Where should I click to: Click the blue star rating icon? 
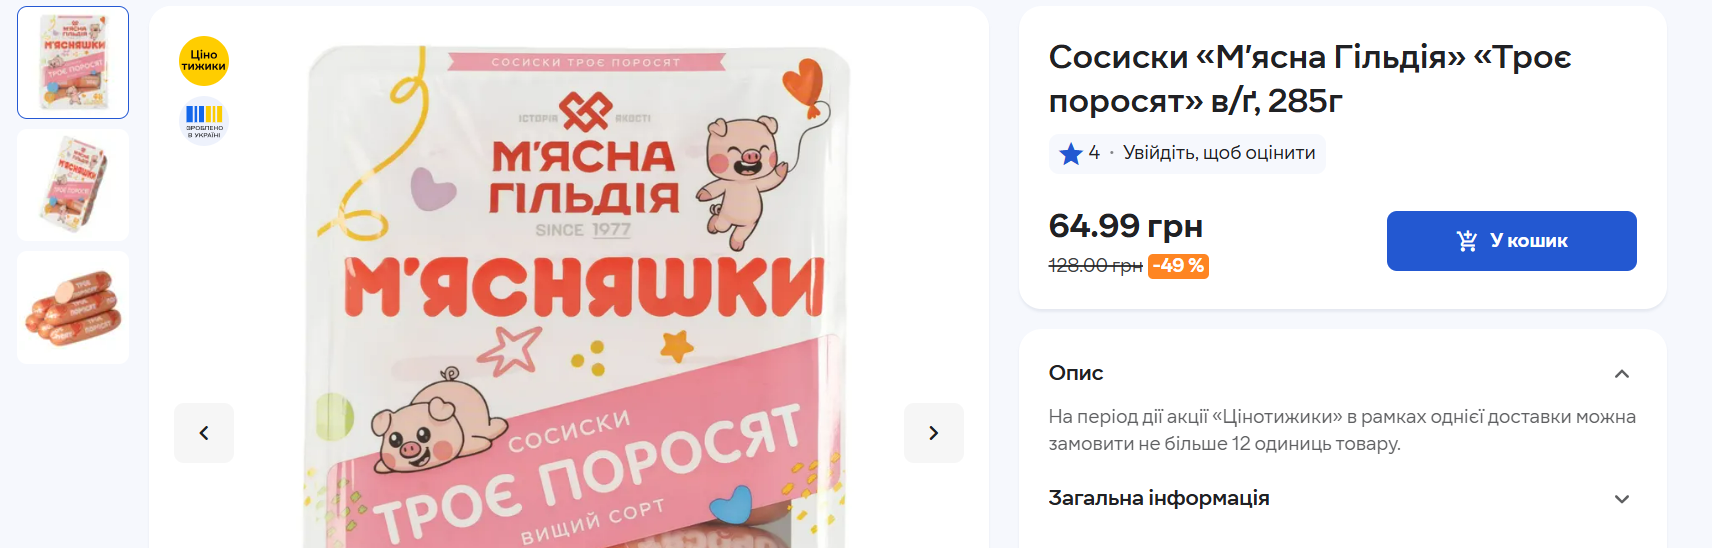coord(1071,153)
